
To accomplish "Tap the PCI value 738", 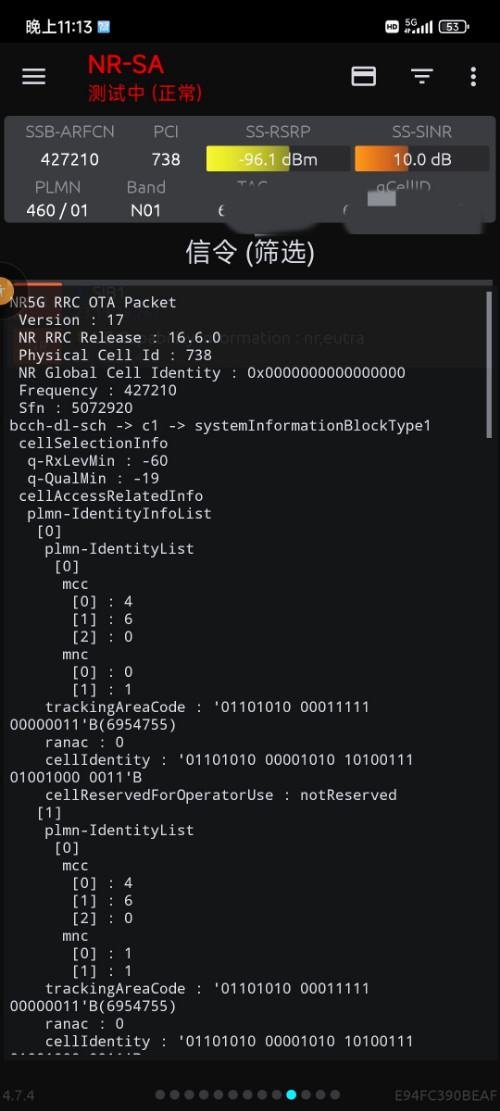I will tap(166, 159).
